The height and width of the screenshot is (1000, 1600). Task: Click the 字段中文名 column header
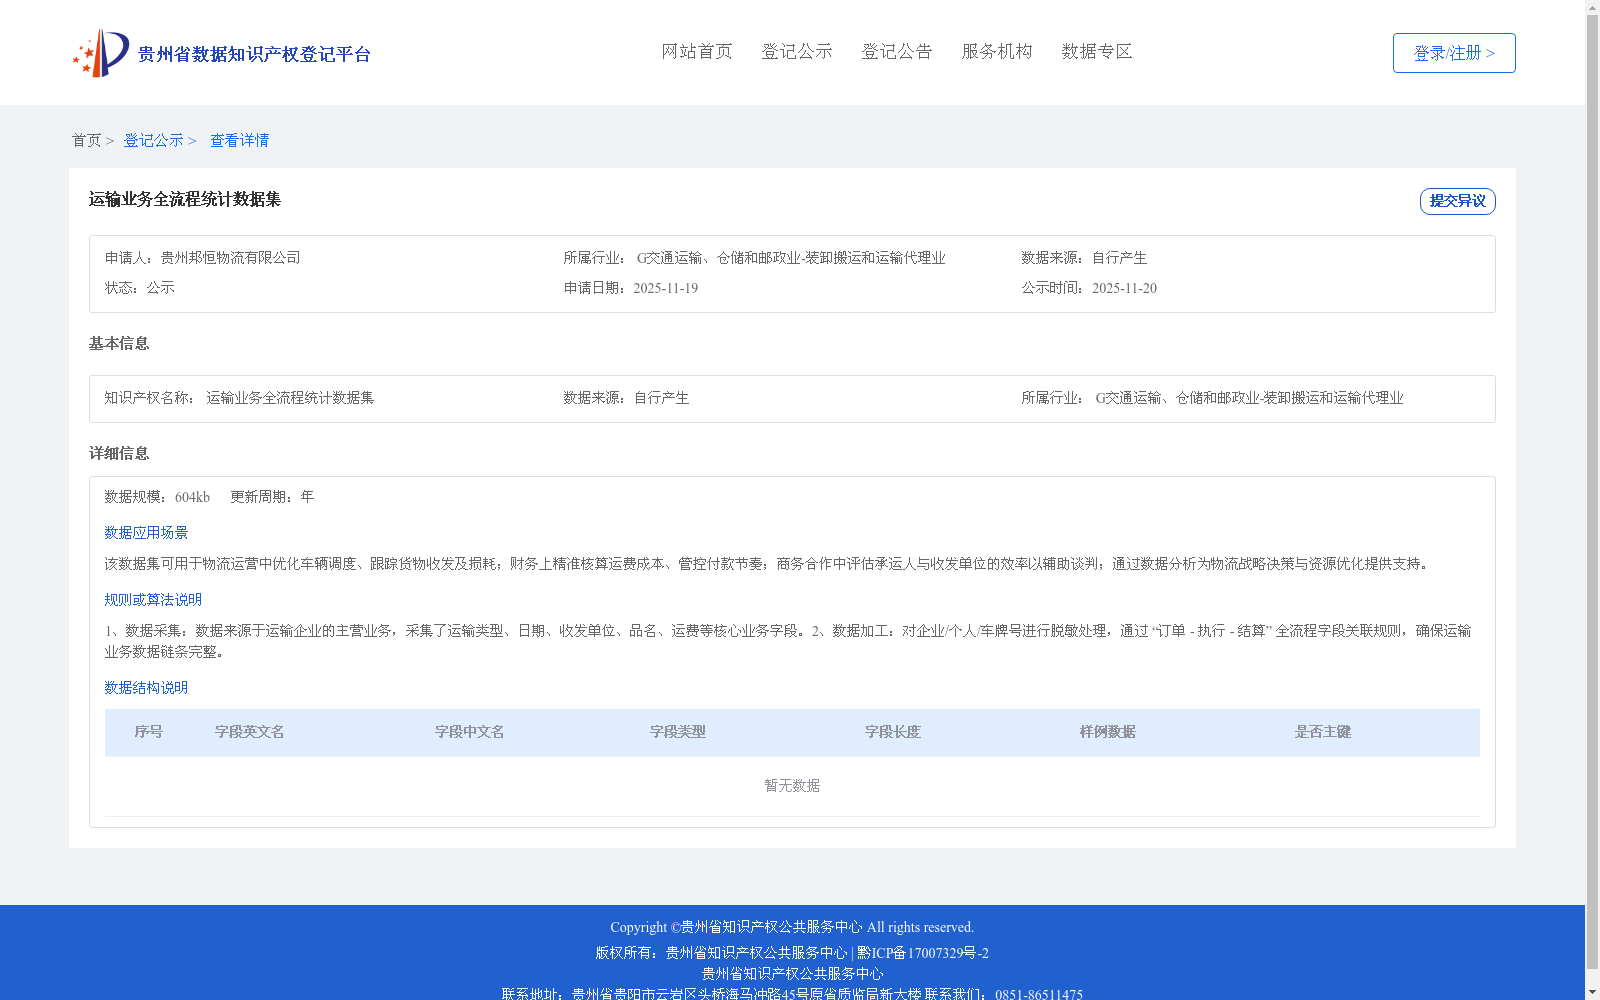(x=470, y=732)
